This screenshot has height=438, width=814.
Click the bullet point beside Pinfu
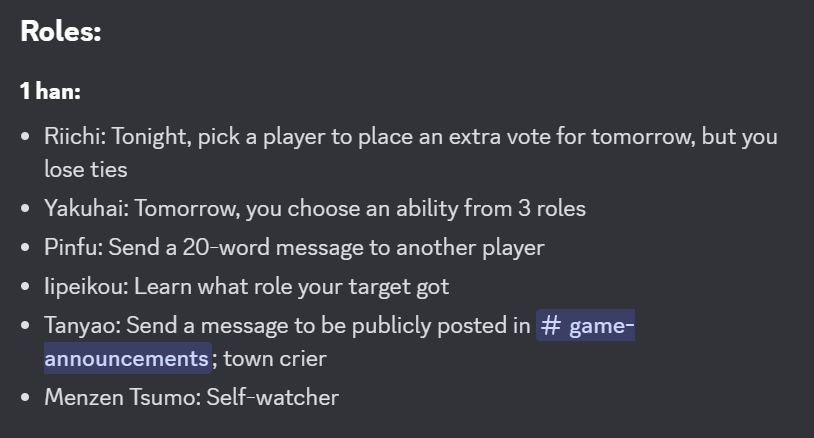[26, 248]
